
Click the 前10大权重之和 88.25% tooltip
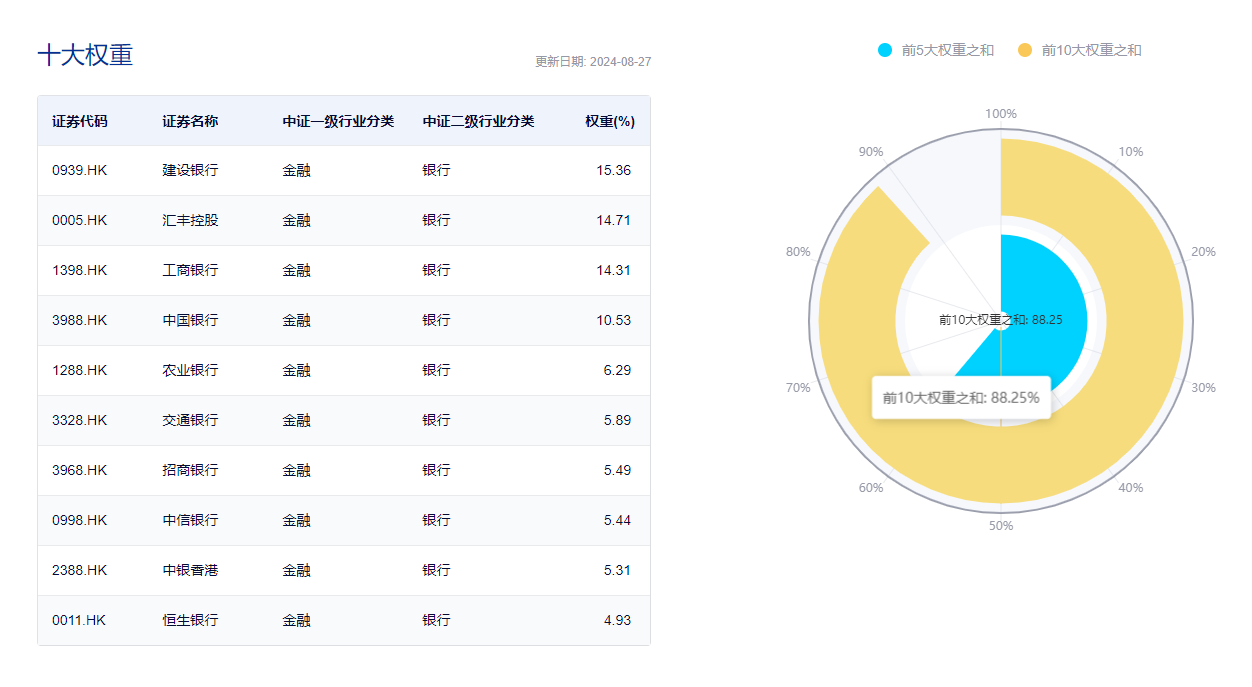click(x=961, y=397)
